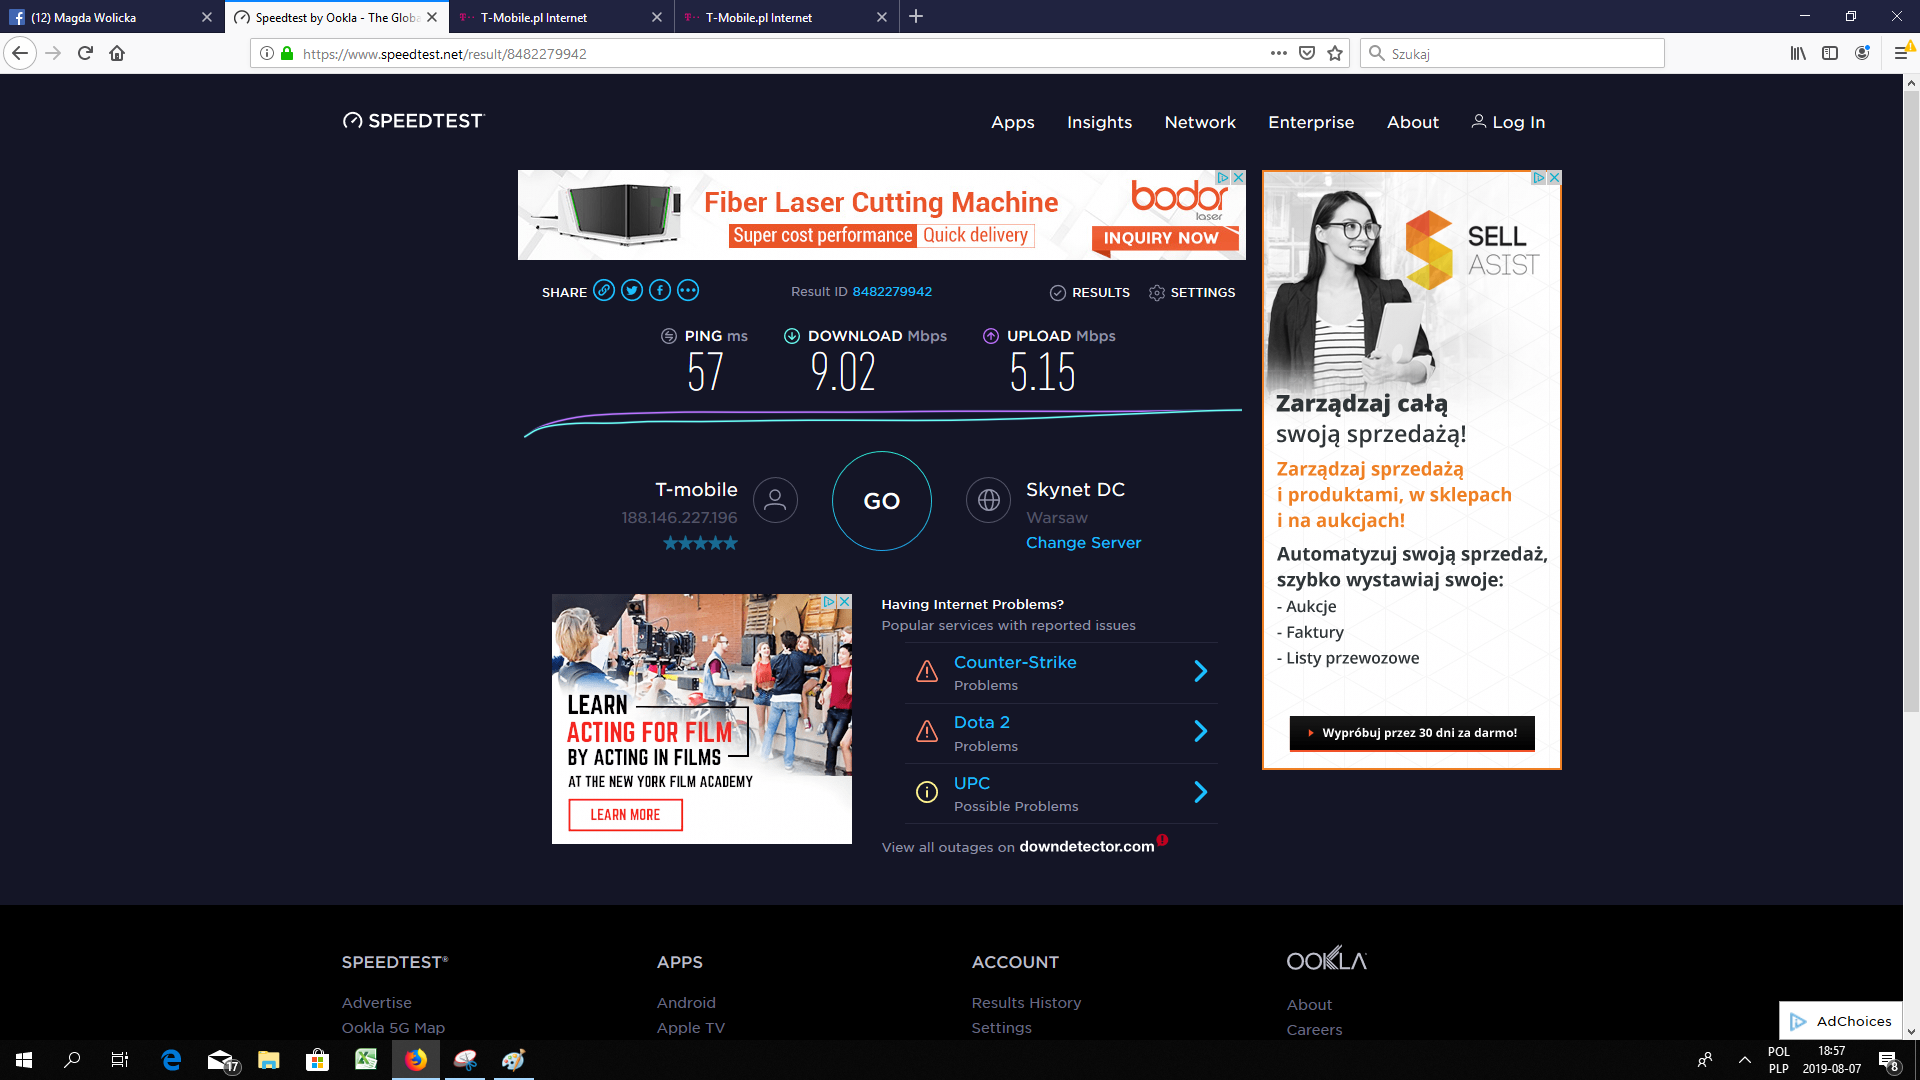
Task: Switch to Magda Wolicka Facebook tab
Action: 112,17
